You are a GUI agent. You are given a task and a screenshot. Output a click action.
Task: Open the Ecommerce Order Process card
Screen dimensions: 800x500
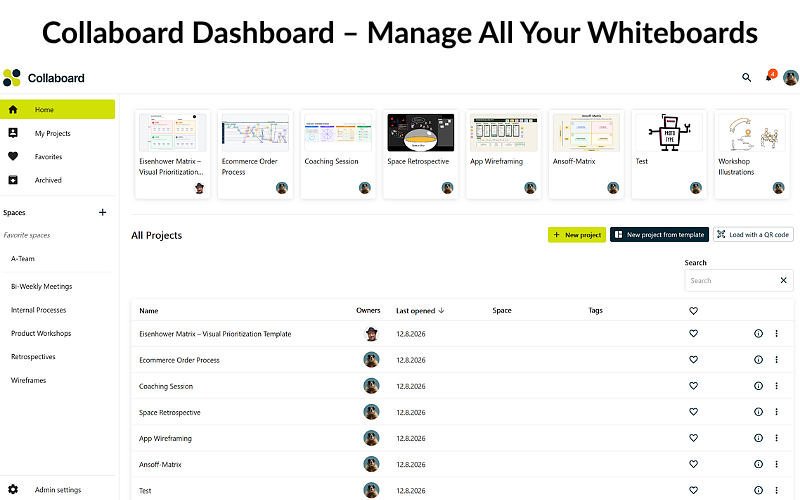(x=255, y=154)
